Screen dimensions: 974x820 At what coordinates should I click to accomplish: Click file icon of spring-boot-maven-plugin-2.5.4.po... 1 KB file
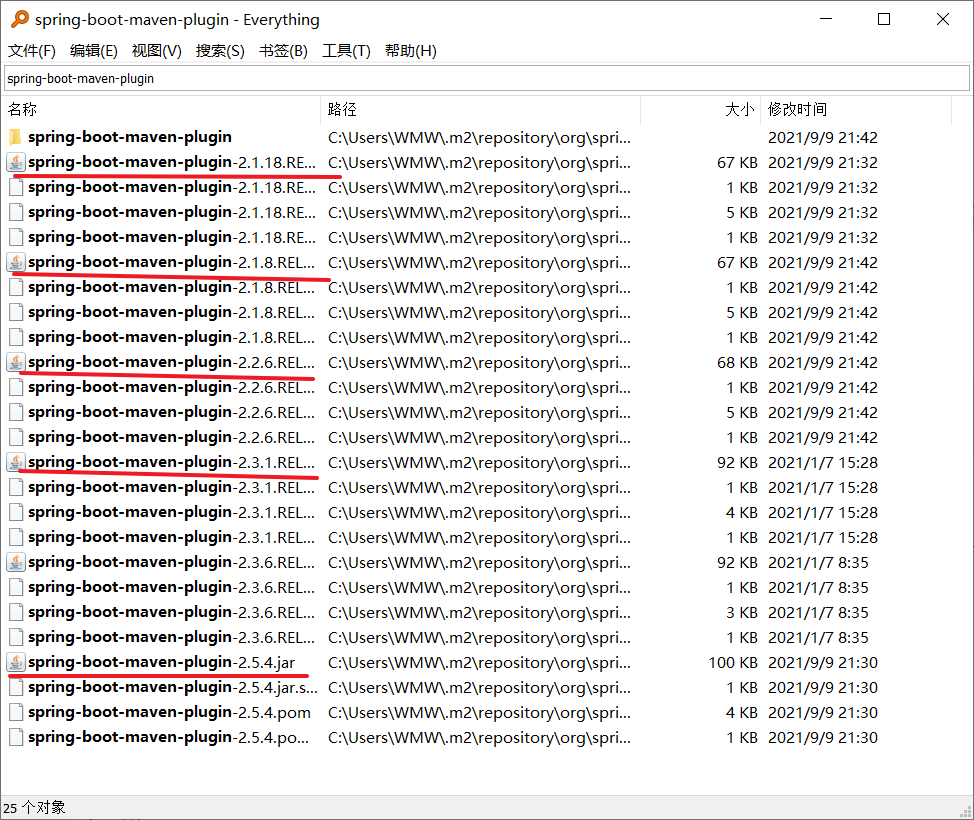click(16, 737)
